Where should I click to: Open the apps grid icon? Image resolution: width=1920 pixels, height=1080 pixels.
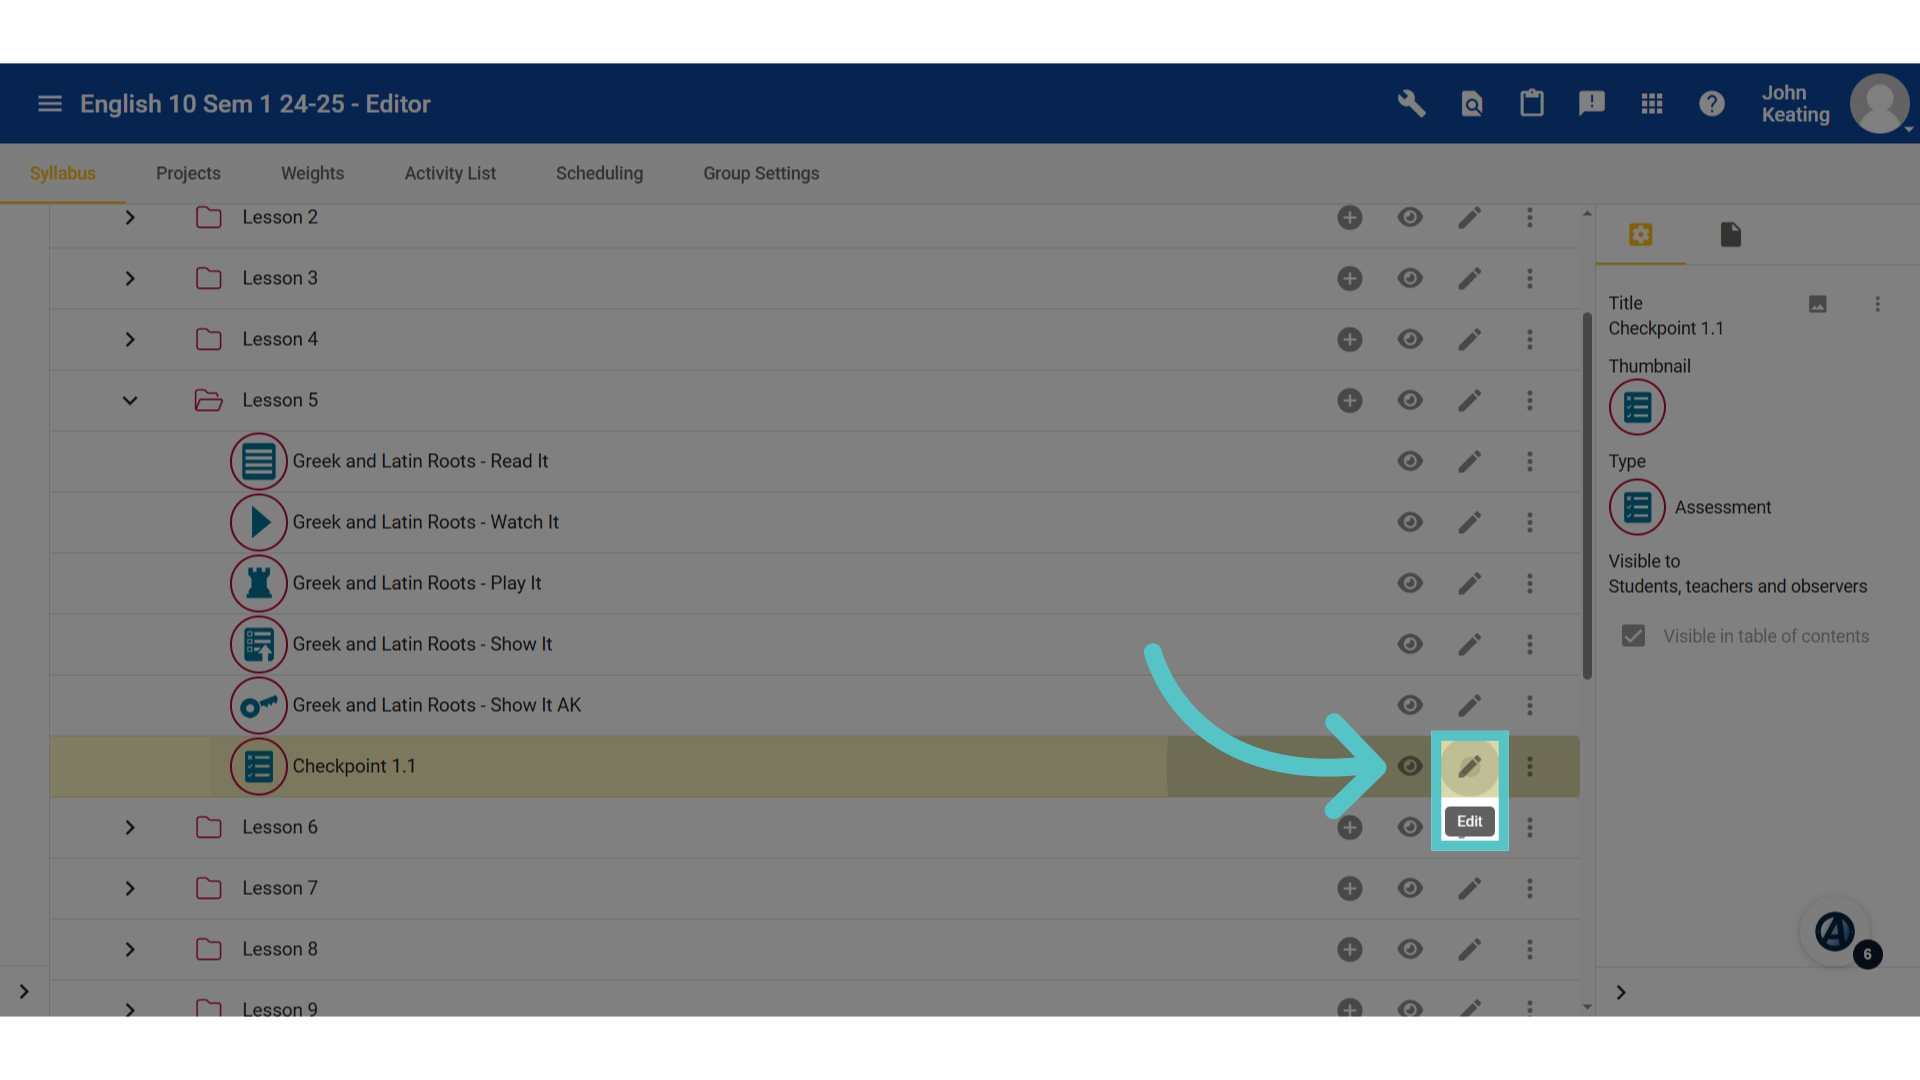tap(1652, 104)
